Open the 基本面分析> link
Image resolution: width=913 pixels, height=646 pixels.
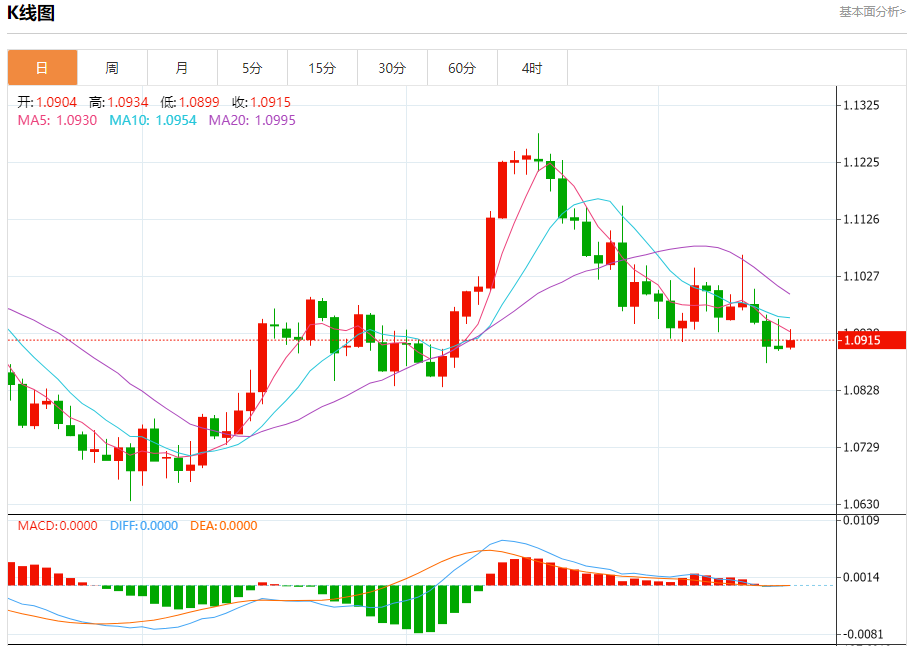(872, 12)
